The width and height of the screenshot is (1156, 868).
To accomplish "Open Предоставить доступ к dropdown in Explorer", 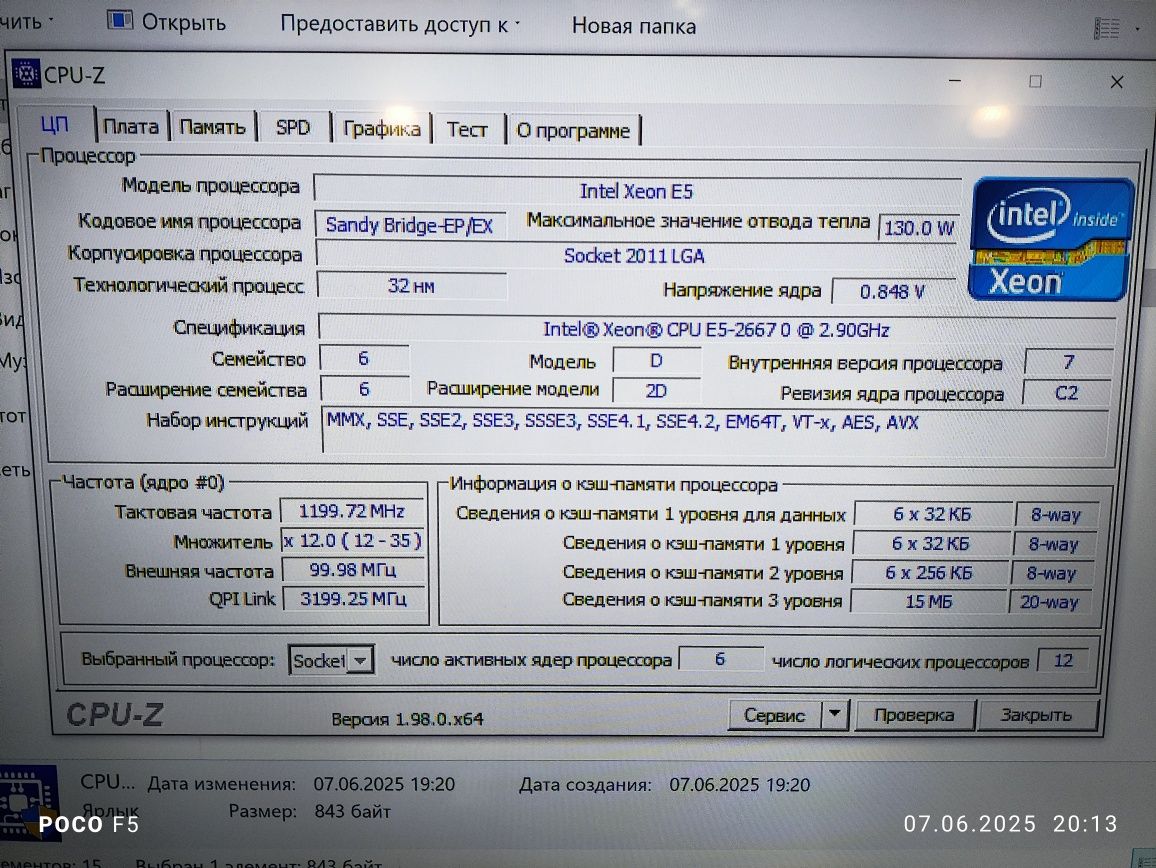I will point(400,24).
